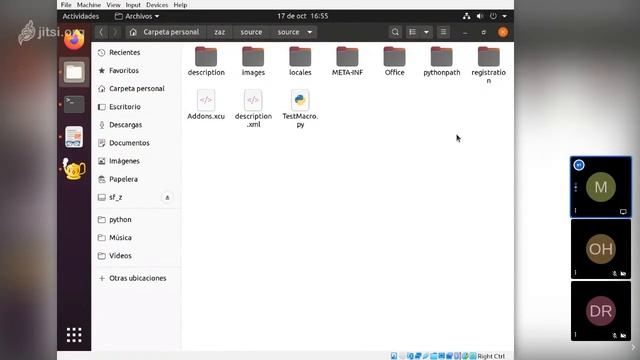The height and width of the screenshot is (360, 640).
Task: Select participant DR video tile
Action: pos(601,311)
